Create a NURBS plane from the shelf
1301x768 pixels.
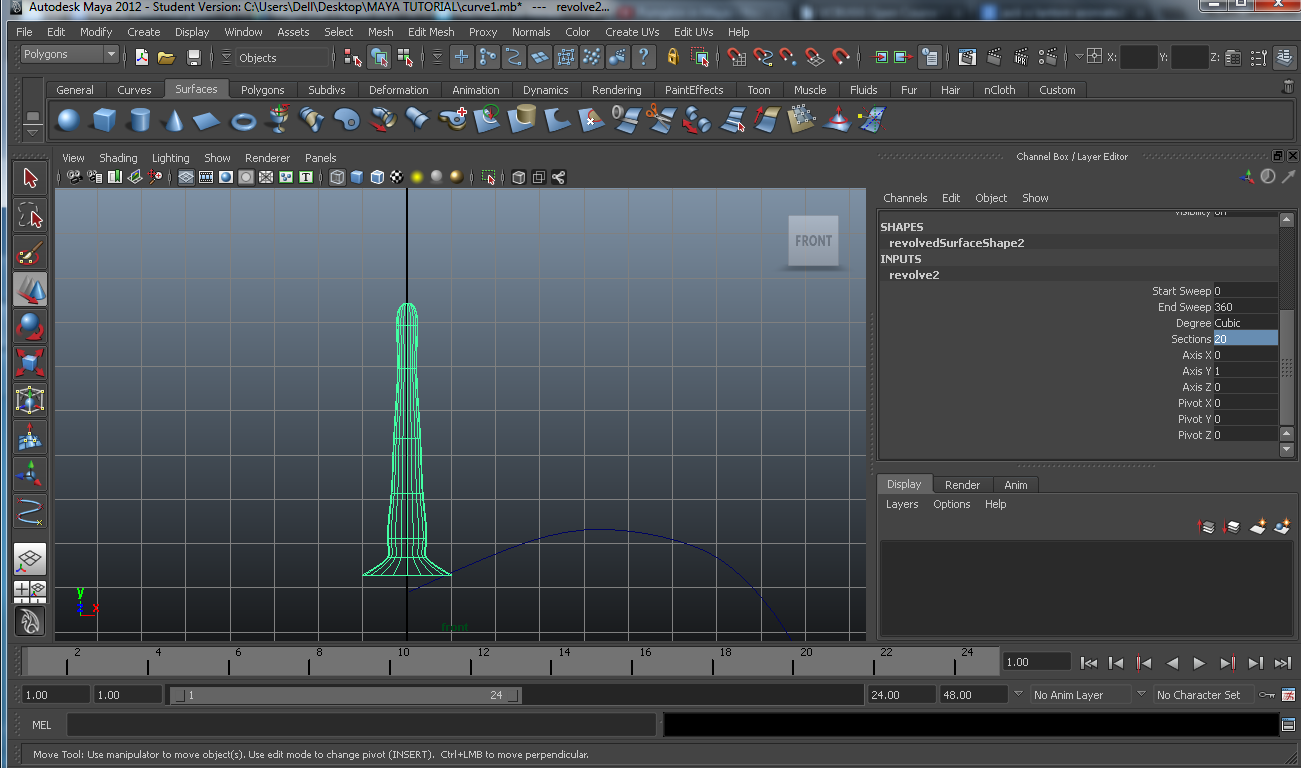[x=207, y=121]
